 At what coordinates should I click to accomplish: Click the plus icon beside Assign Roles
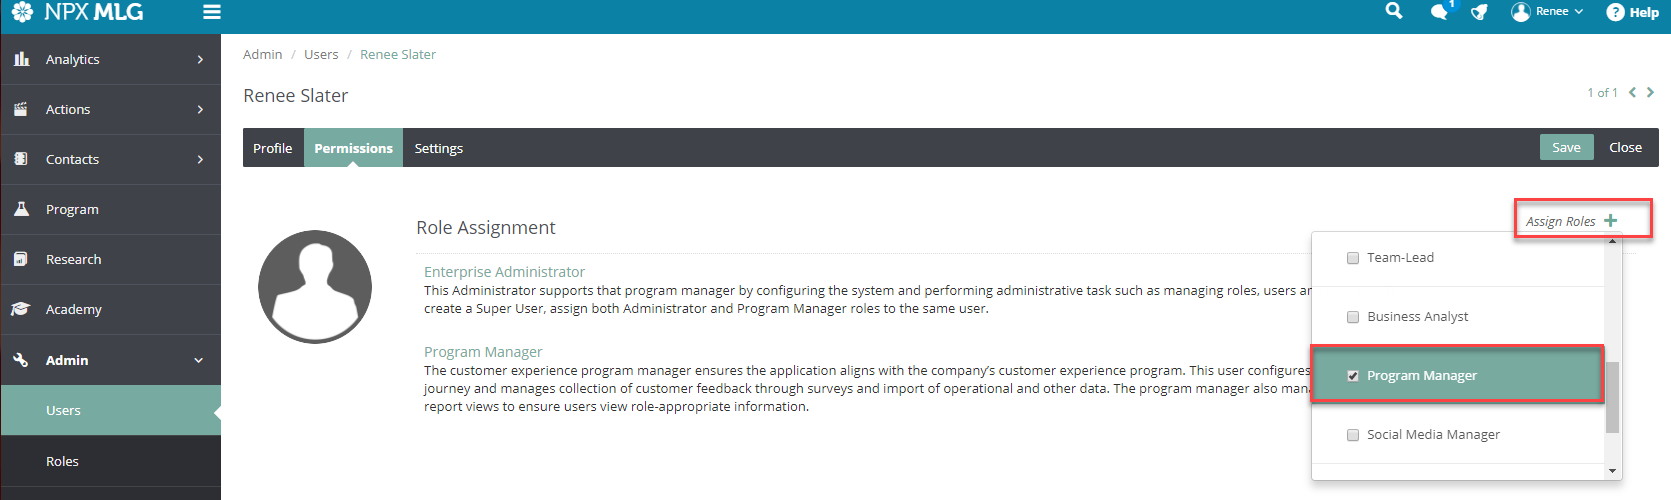1610,221
